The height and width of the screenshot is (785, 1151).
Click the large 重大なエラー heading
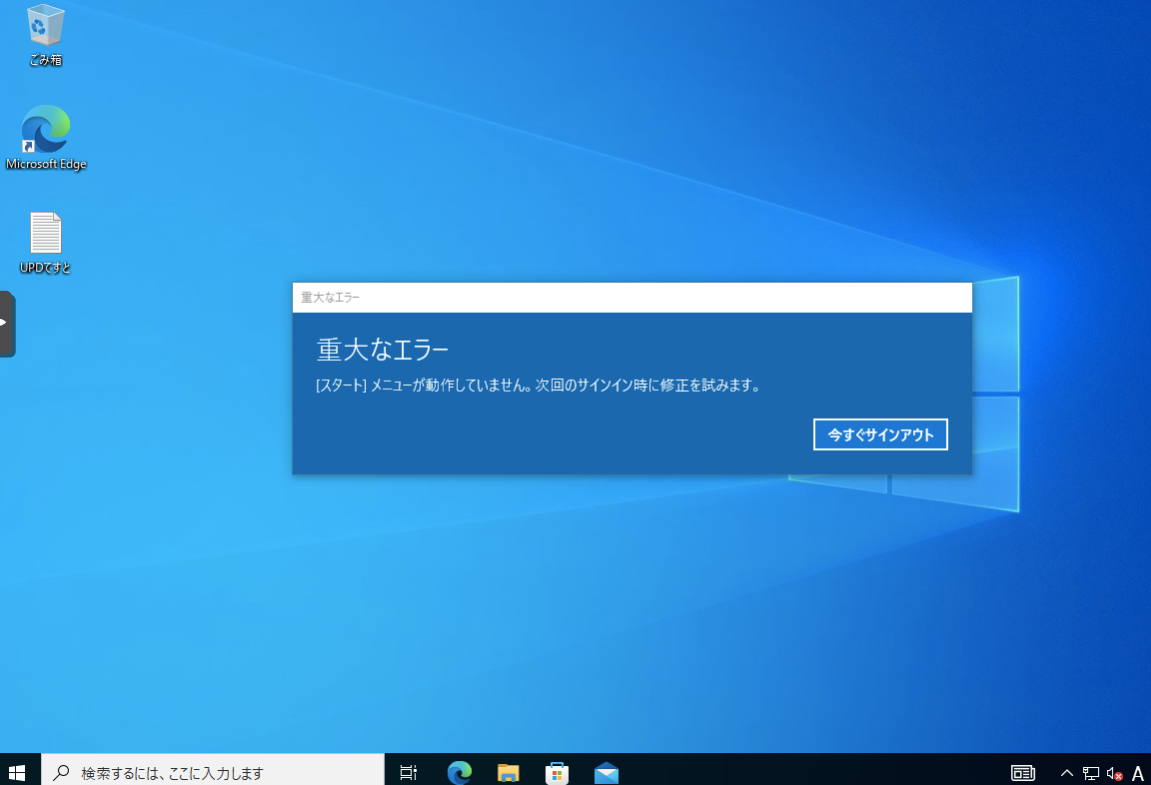382,350
